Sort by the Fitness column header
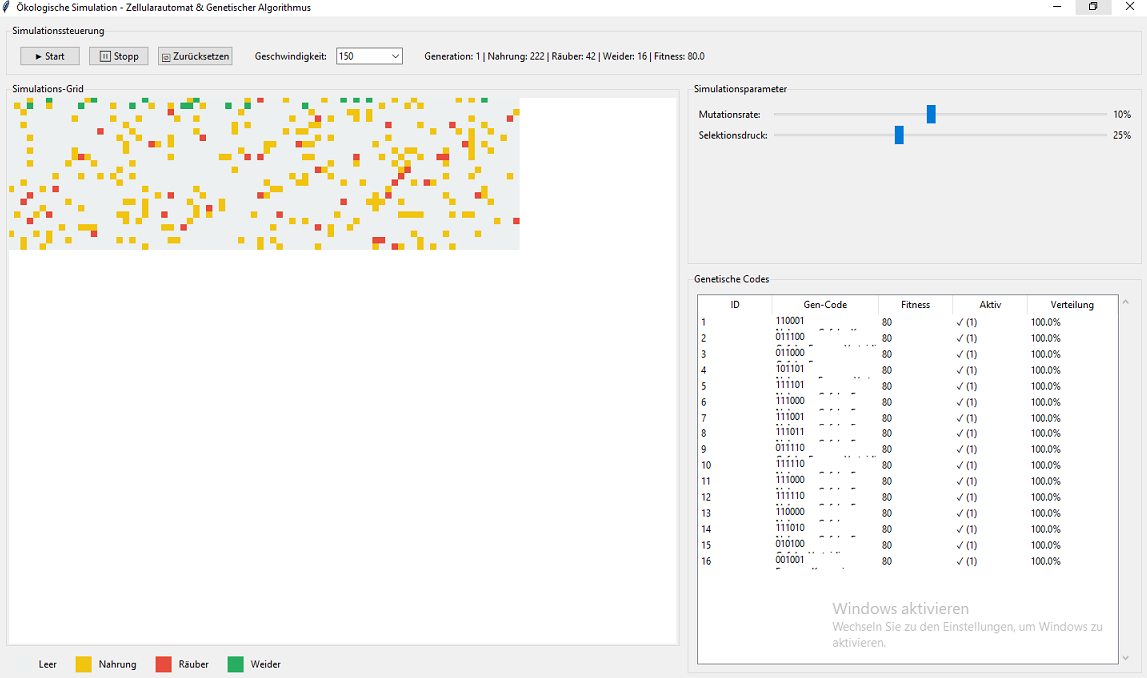 tap(915, 305)
